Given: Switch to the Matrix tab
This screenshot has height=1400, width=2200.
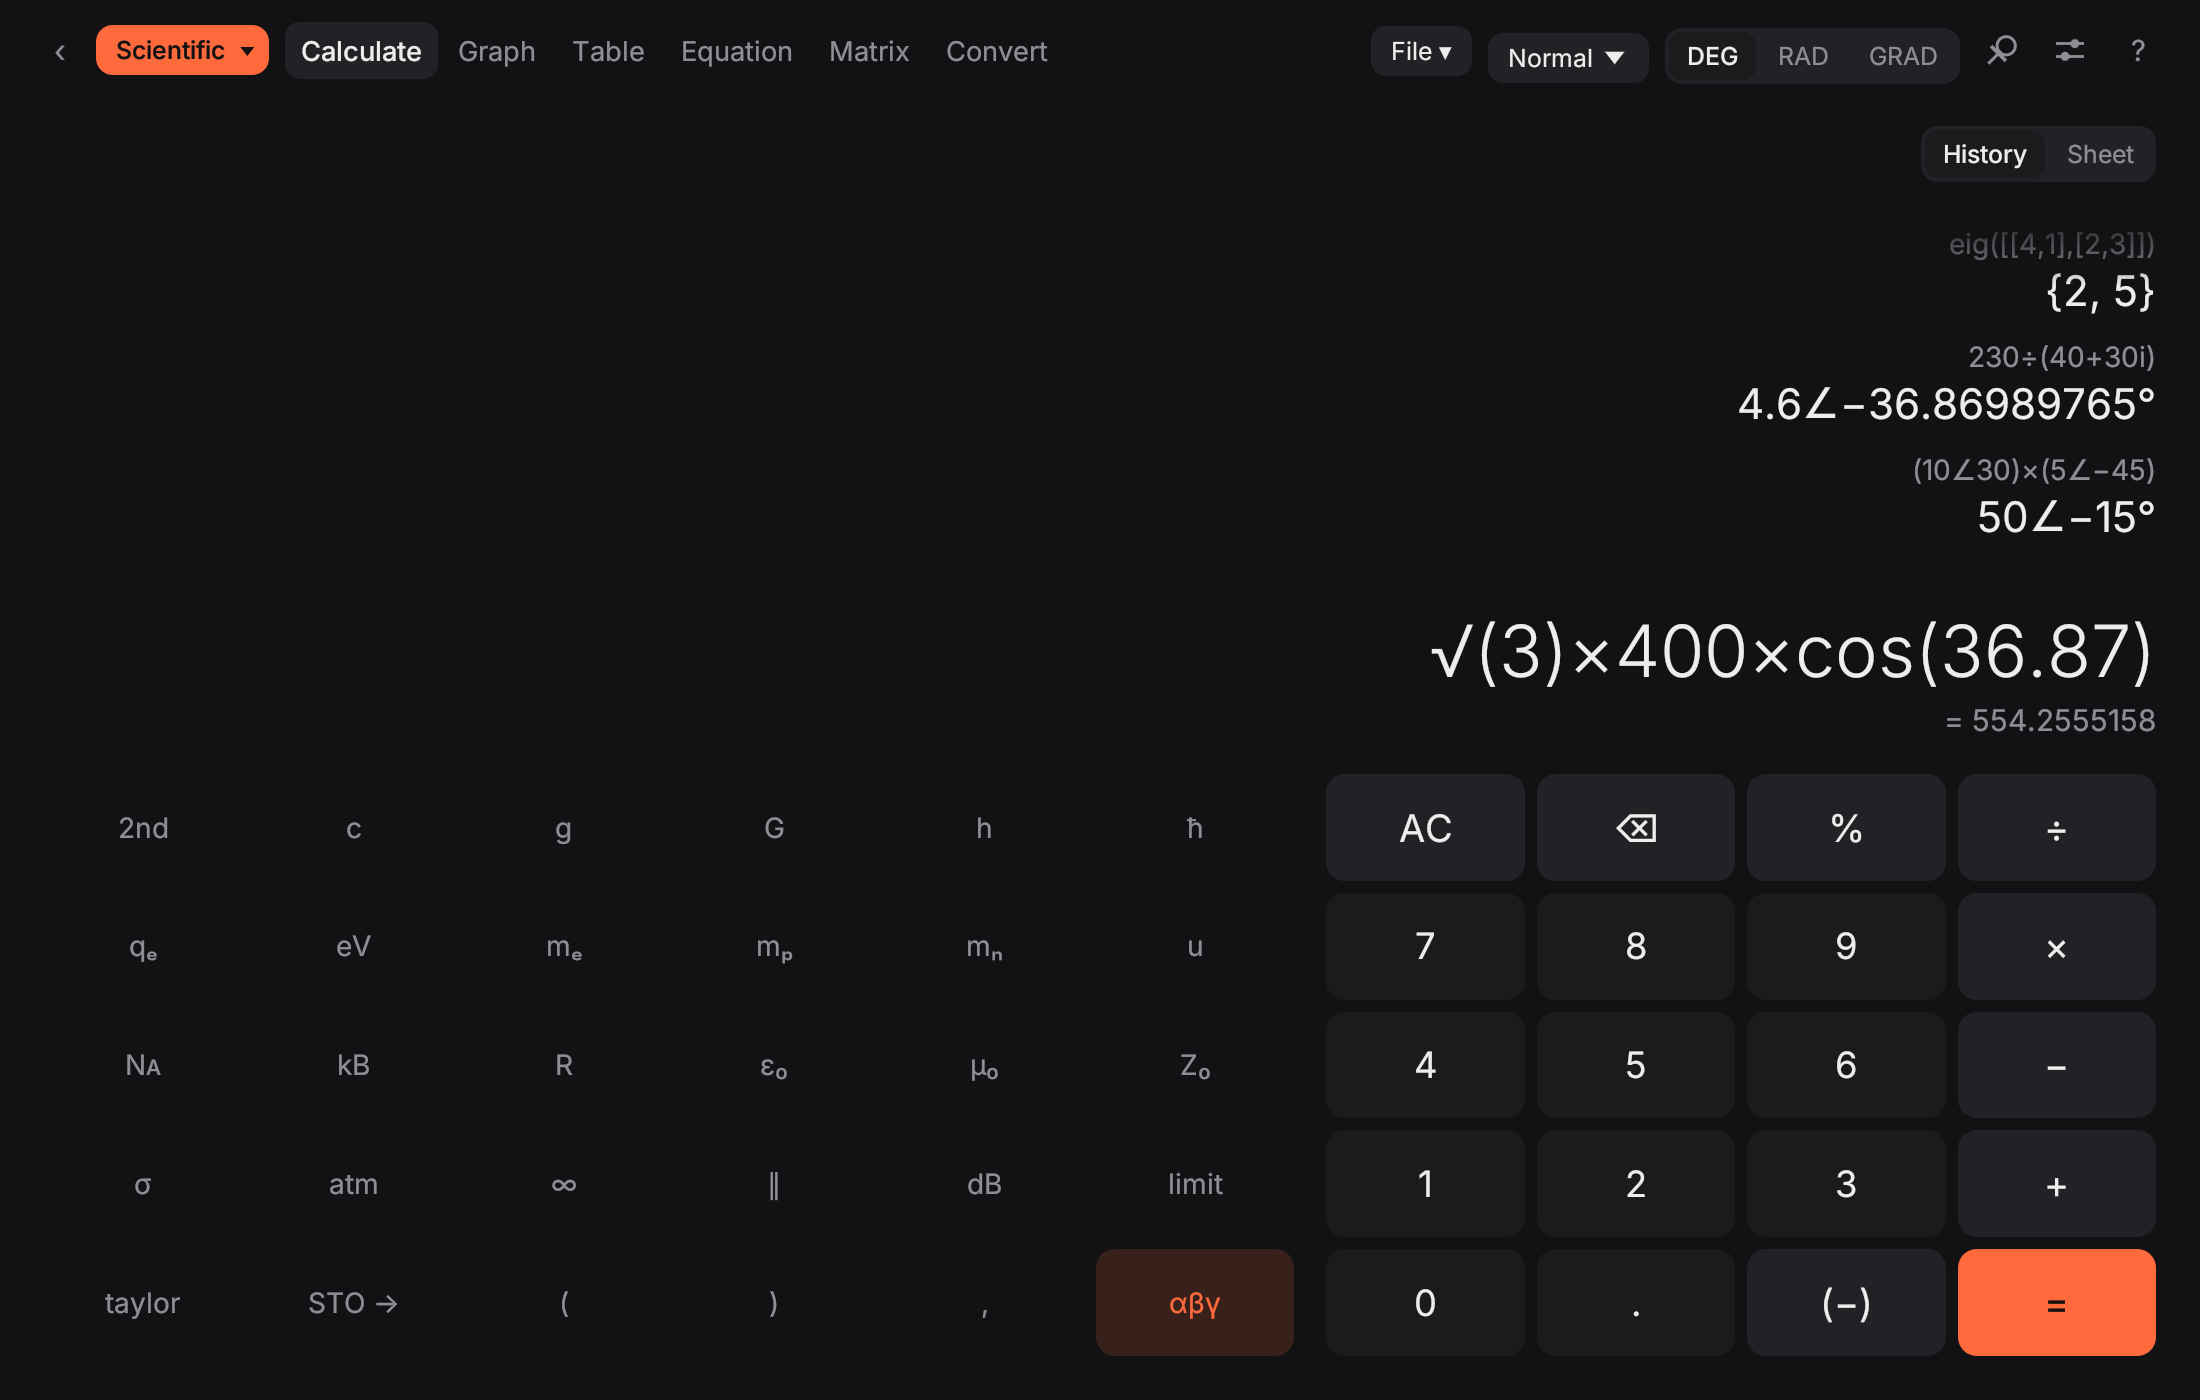Looking at the screenshot, I should coord(869,51).
